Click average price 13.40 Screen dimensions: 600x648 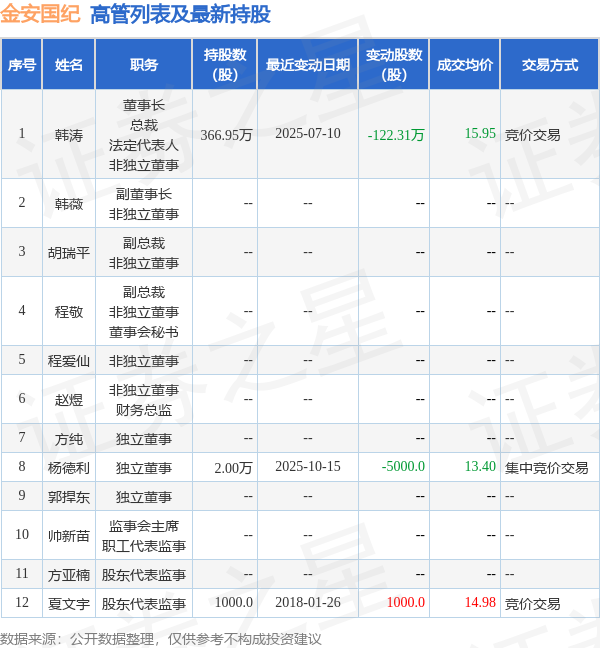click(480, 466)
